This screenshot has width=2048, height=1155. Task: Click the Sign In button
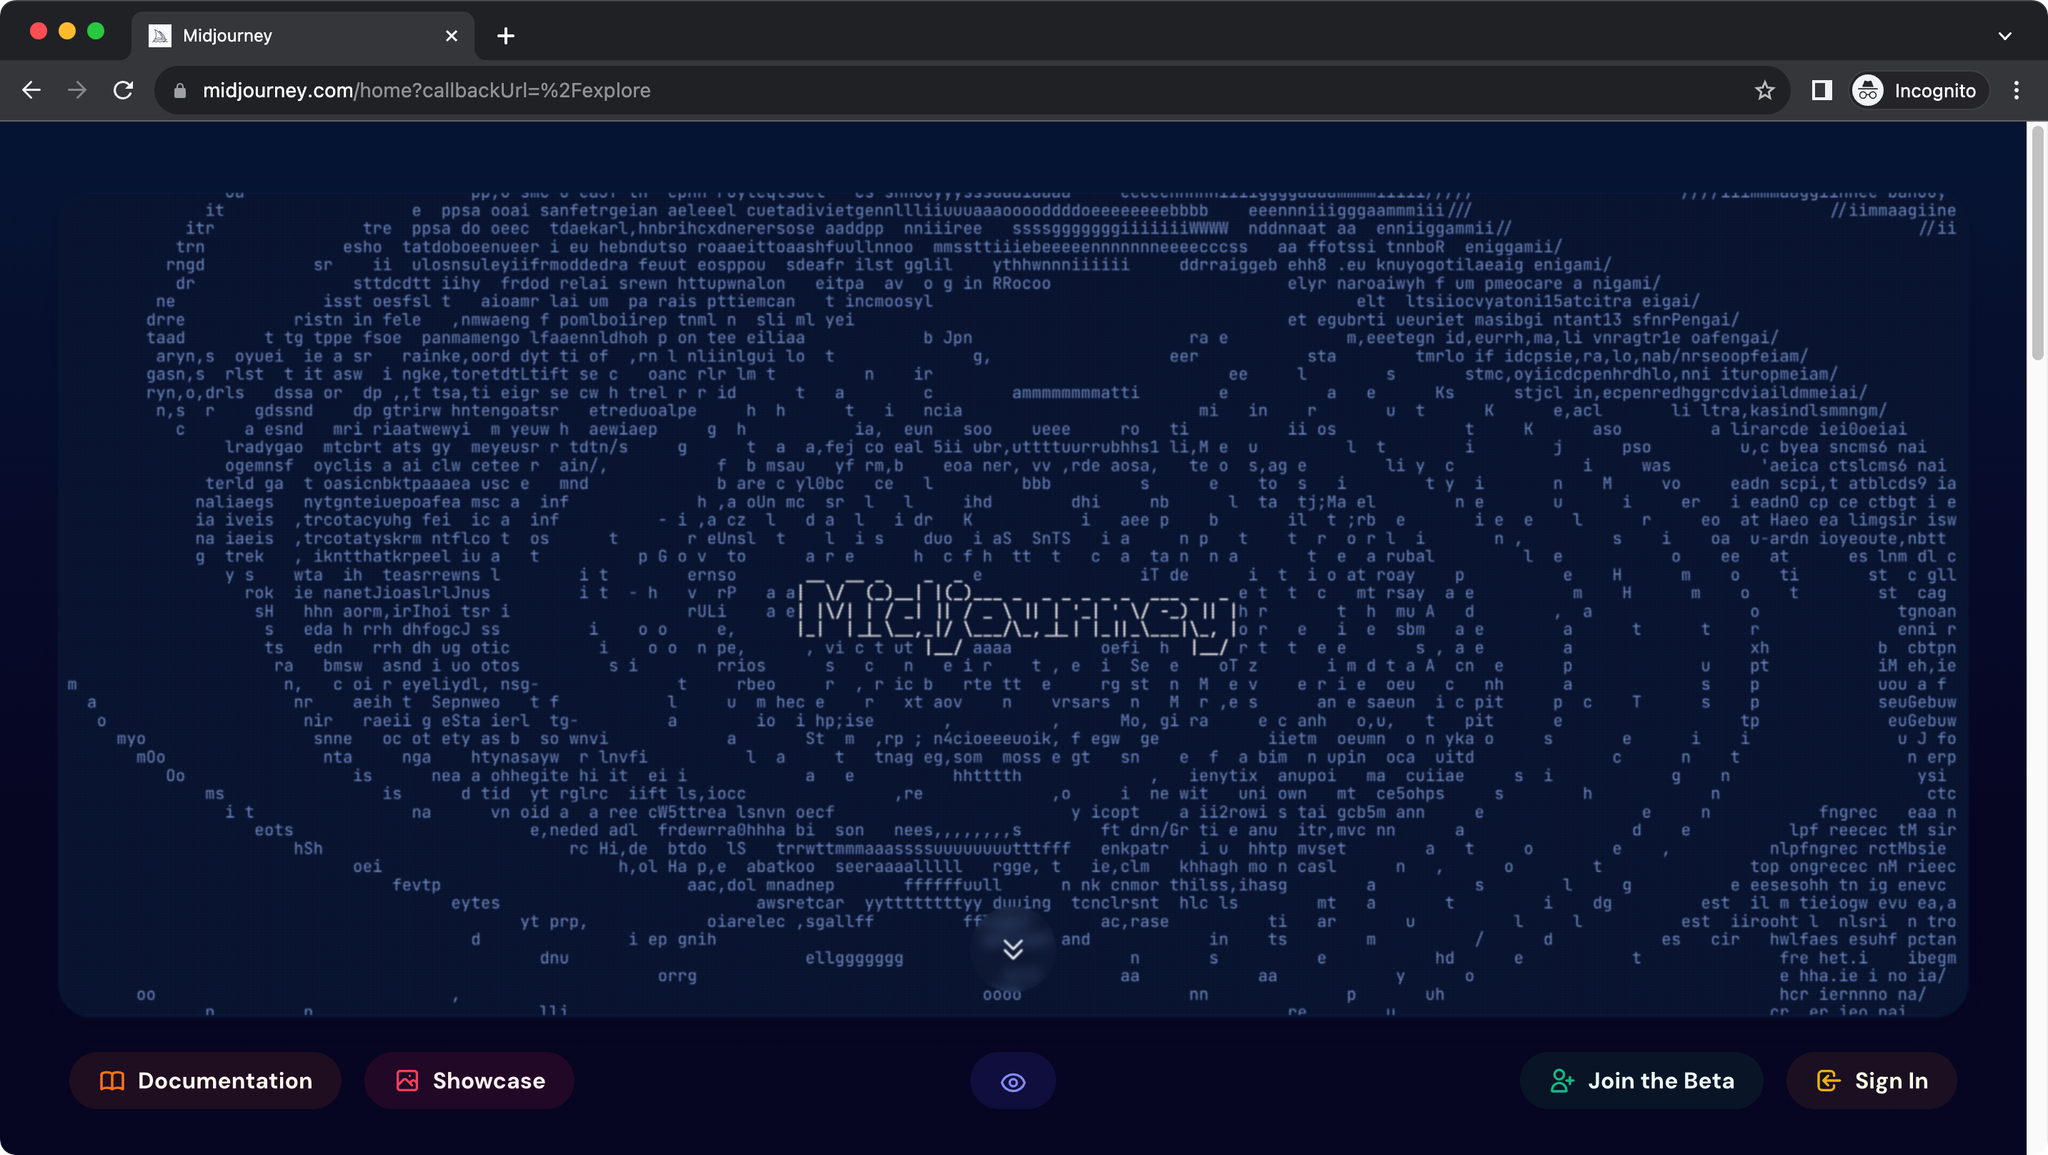pyautogui.click(x=1871, y=1081)
